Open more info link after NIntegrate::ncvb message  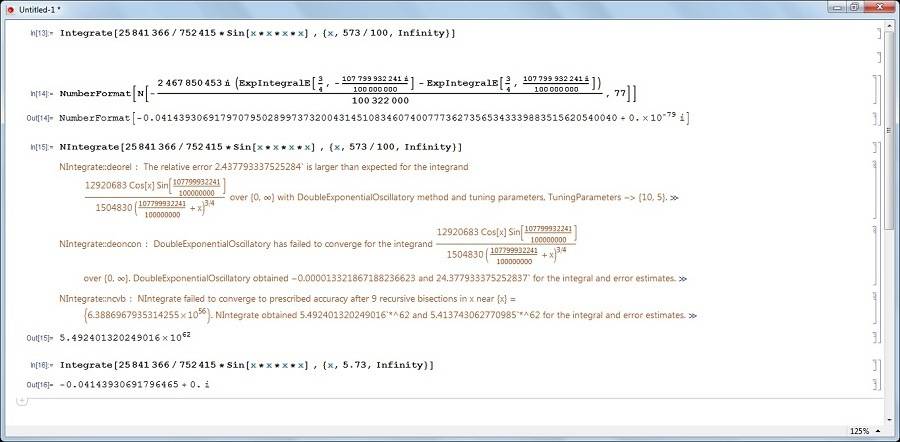[x=692, y=316]
